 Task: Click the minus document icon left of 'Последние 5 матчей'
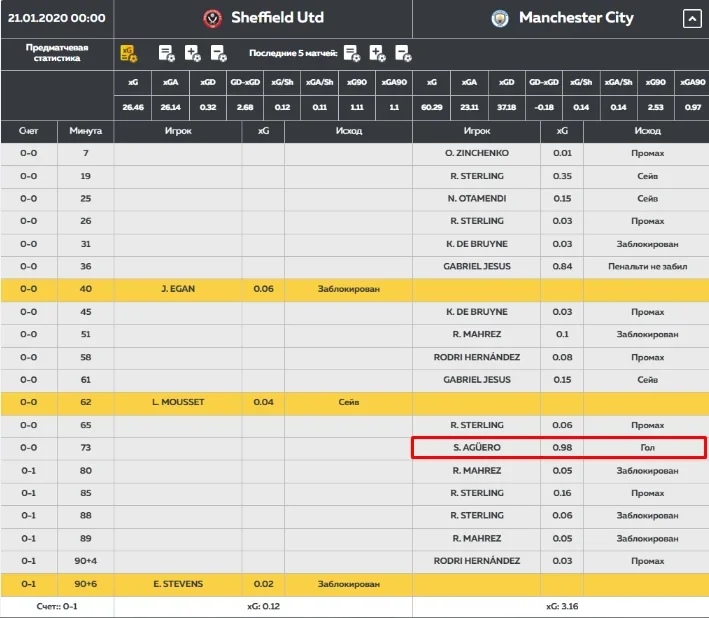219,53
